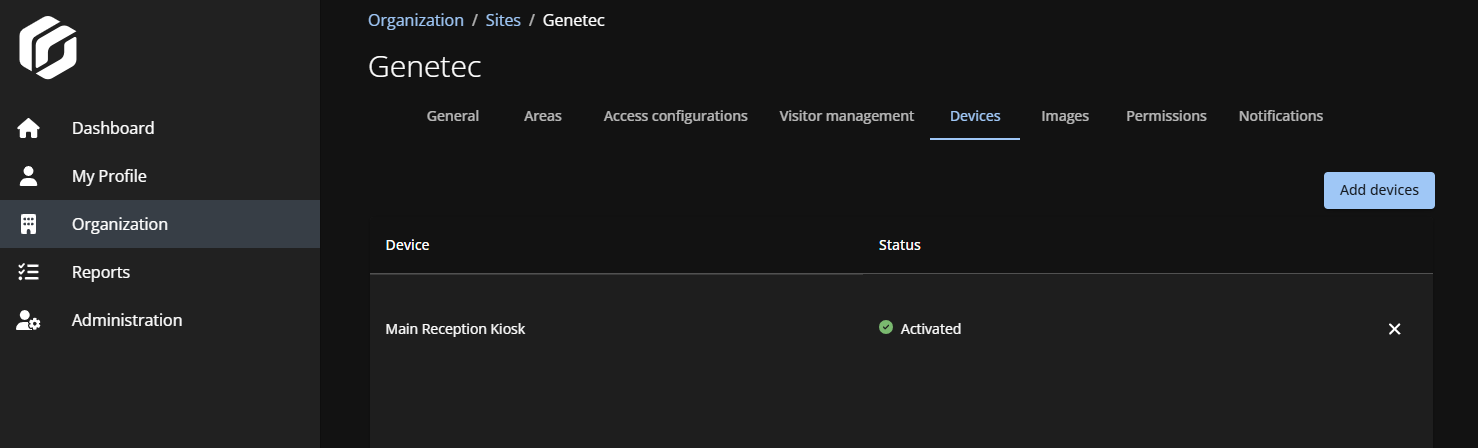Screen dimensions: 1478x448
Task: Go to the Access configurations tab
Action: coord(675,116)
